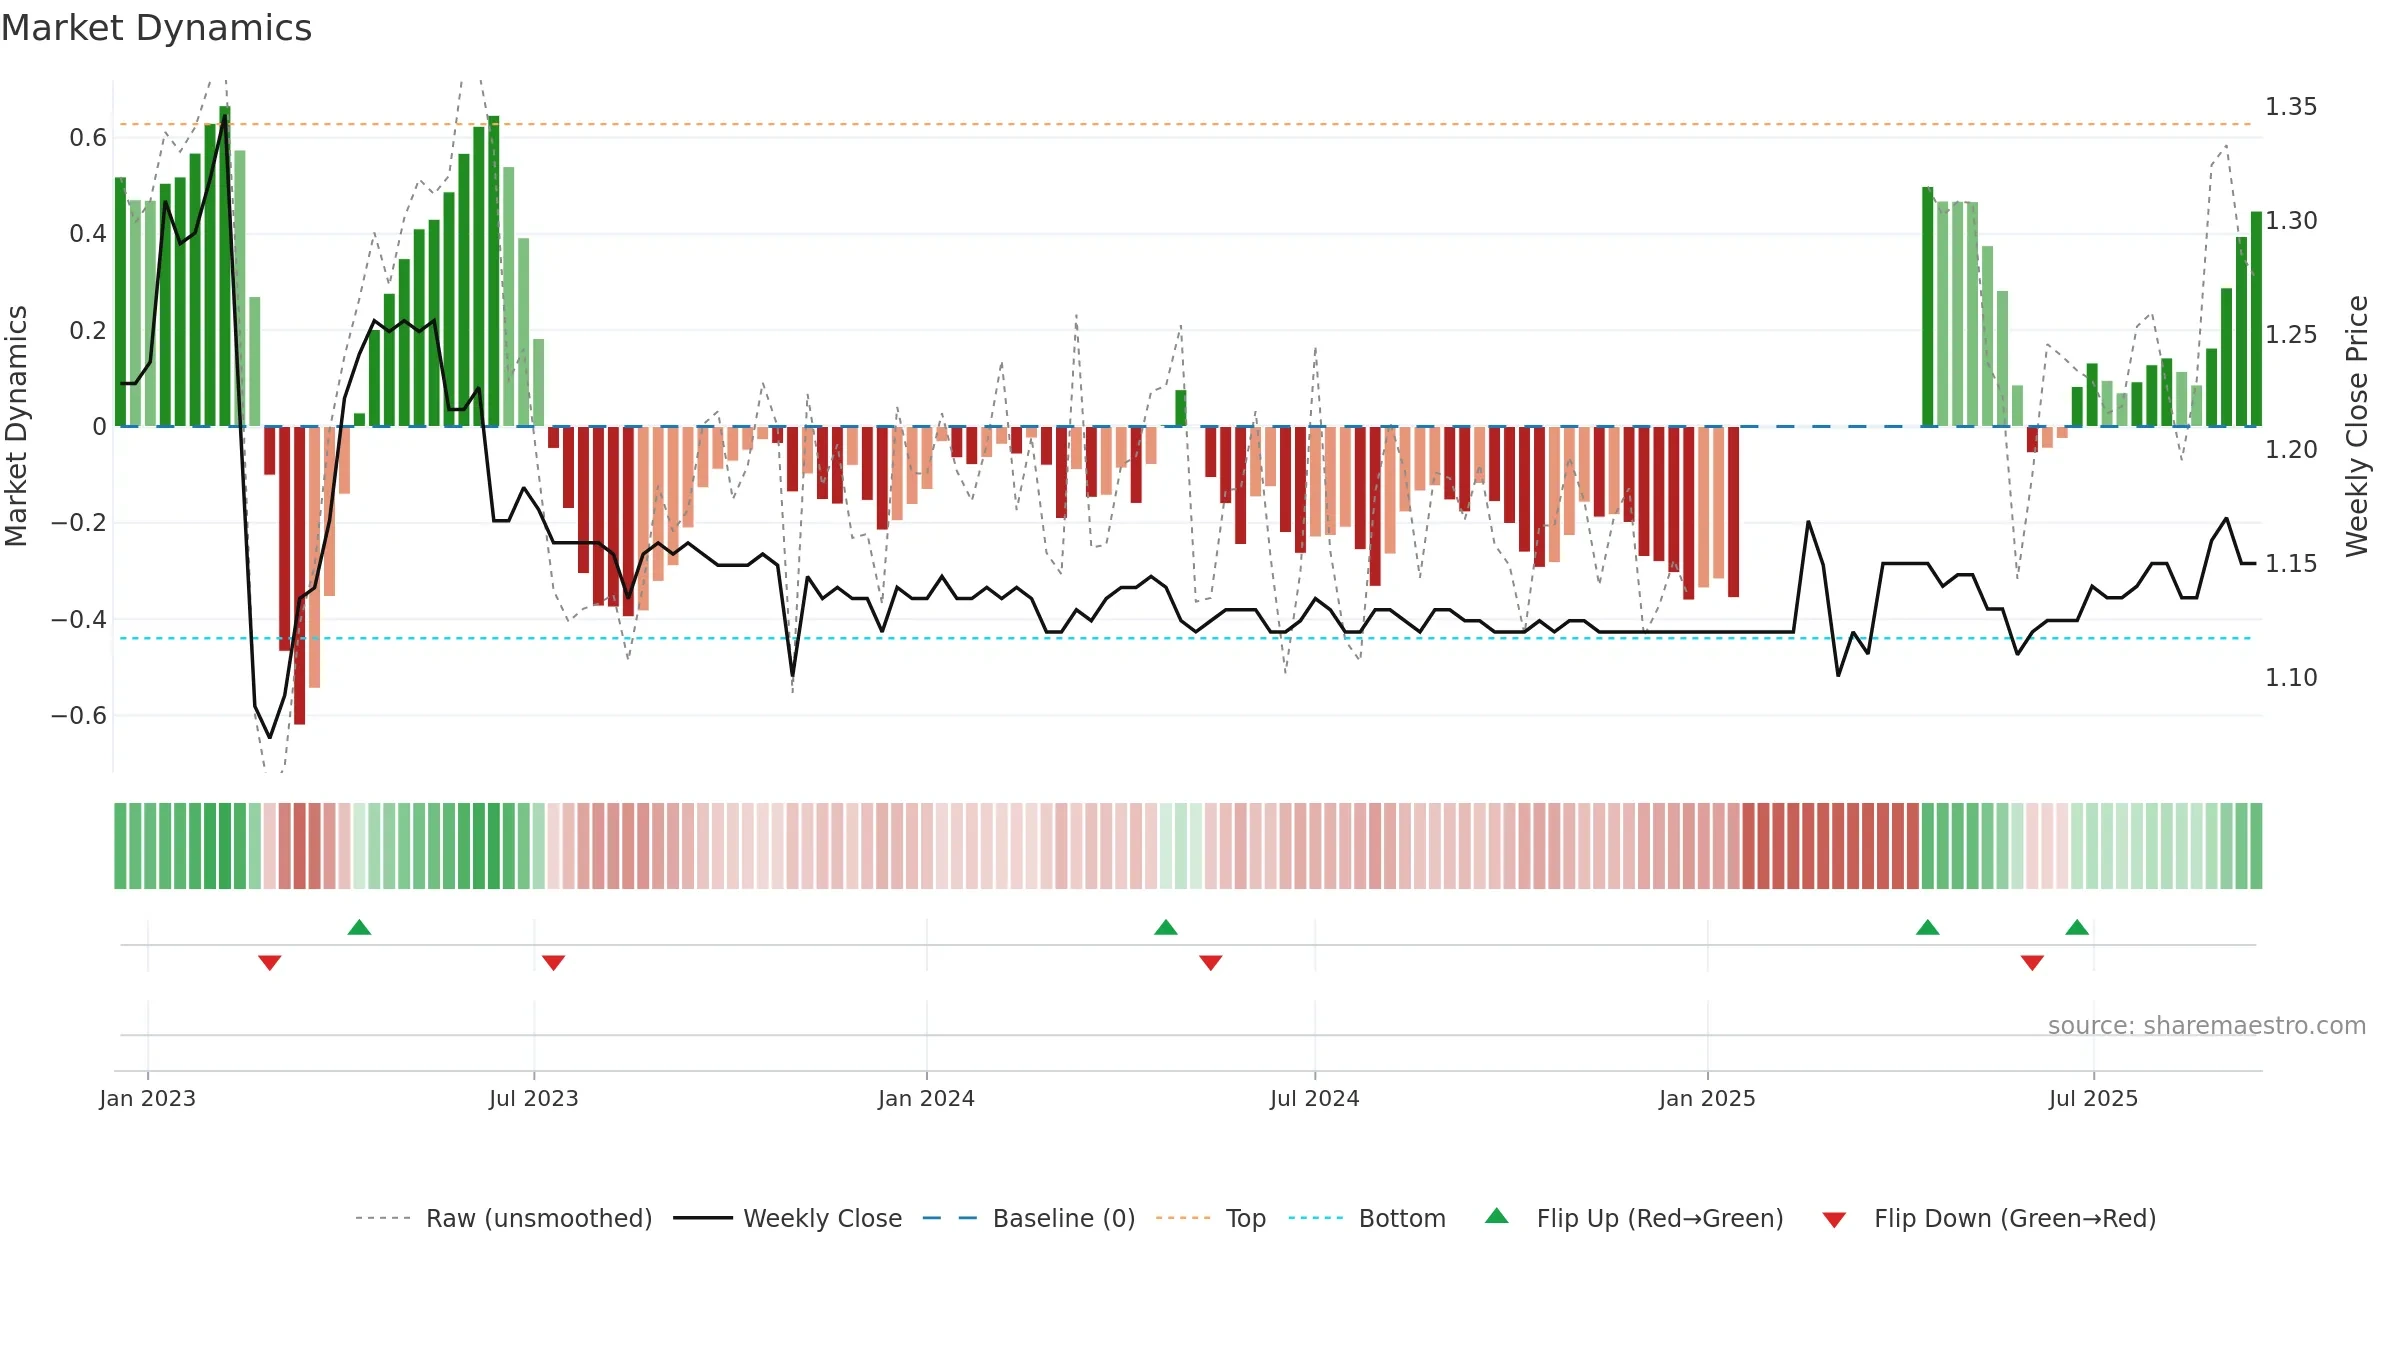Select the first green flip-up marker after Jan 2025
The height and width of the screenshot is (1350, 2400).
tap(1927, 927)
